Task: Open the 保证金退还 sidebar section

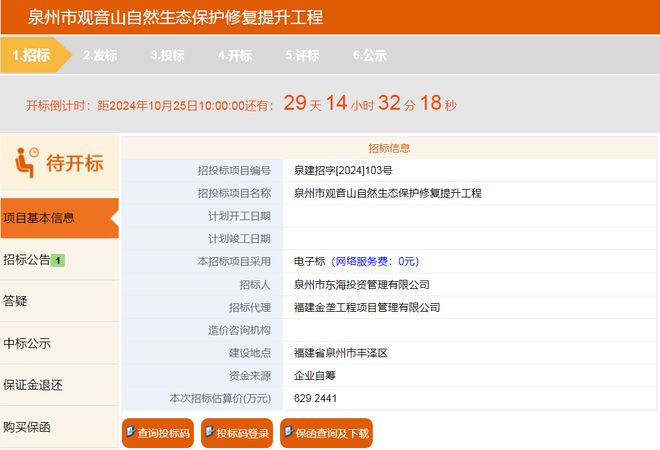Action: coord(59,385)
